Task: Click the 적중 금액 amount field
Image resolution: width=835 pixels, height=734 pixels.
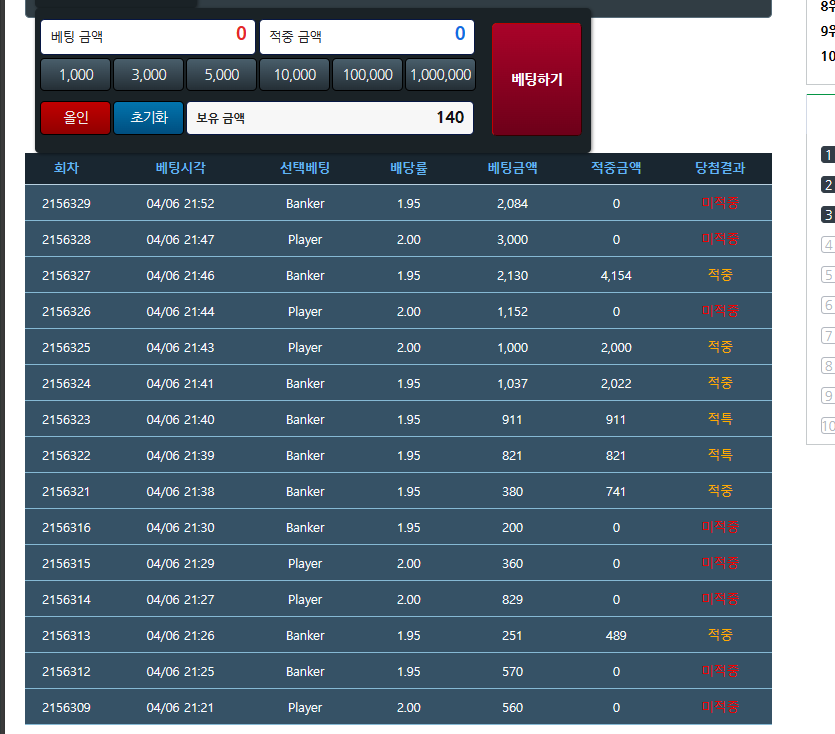Action: click(x=367, y=37)
